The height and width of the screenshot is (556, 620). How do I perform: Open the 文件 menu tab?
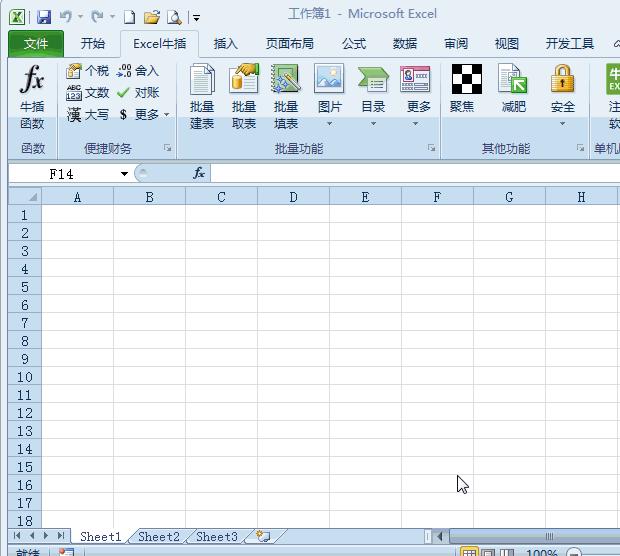36,43
